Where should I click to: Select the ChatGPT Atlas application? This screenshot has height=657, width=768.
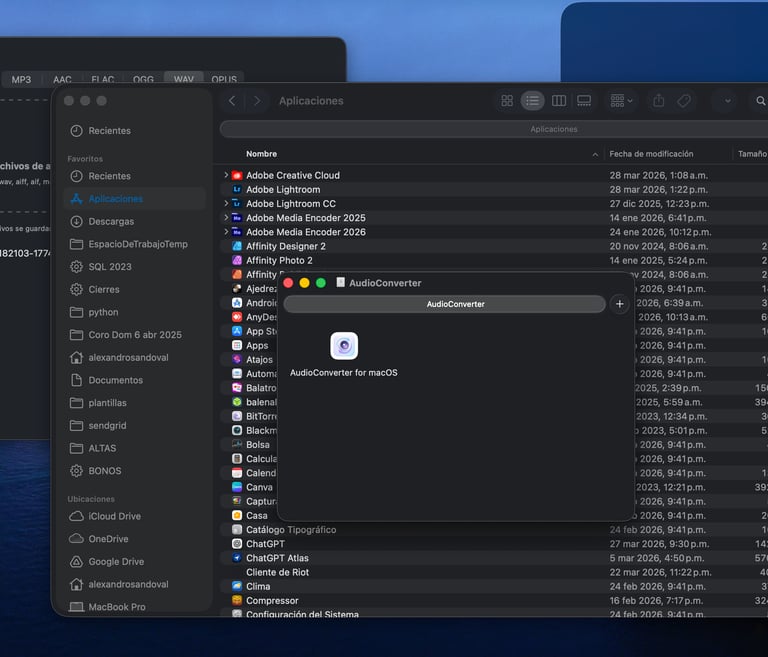(x=277, y=558)
